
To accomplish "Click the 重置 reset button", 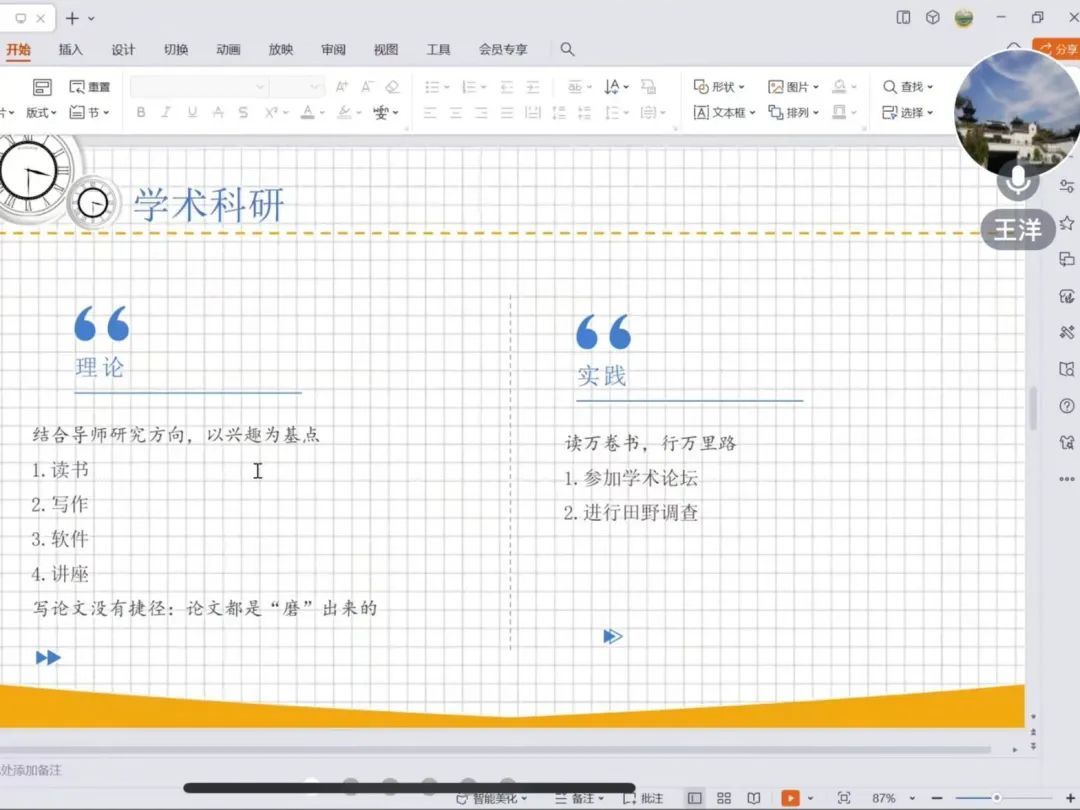I will (90, 87).
